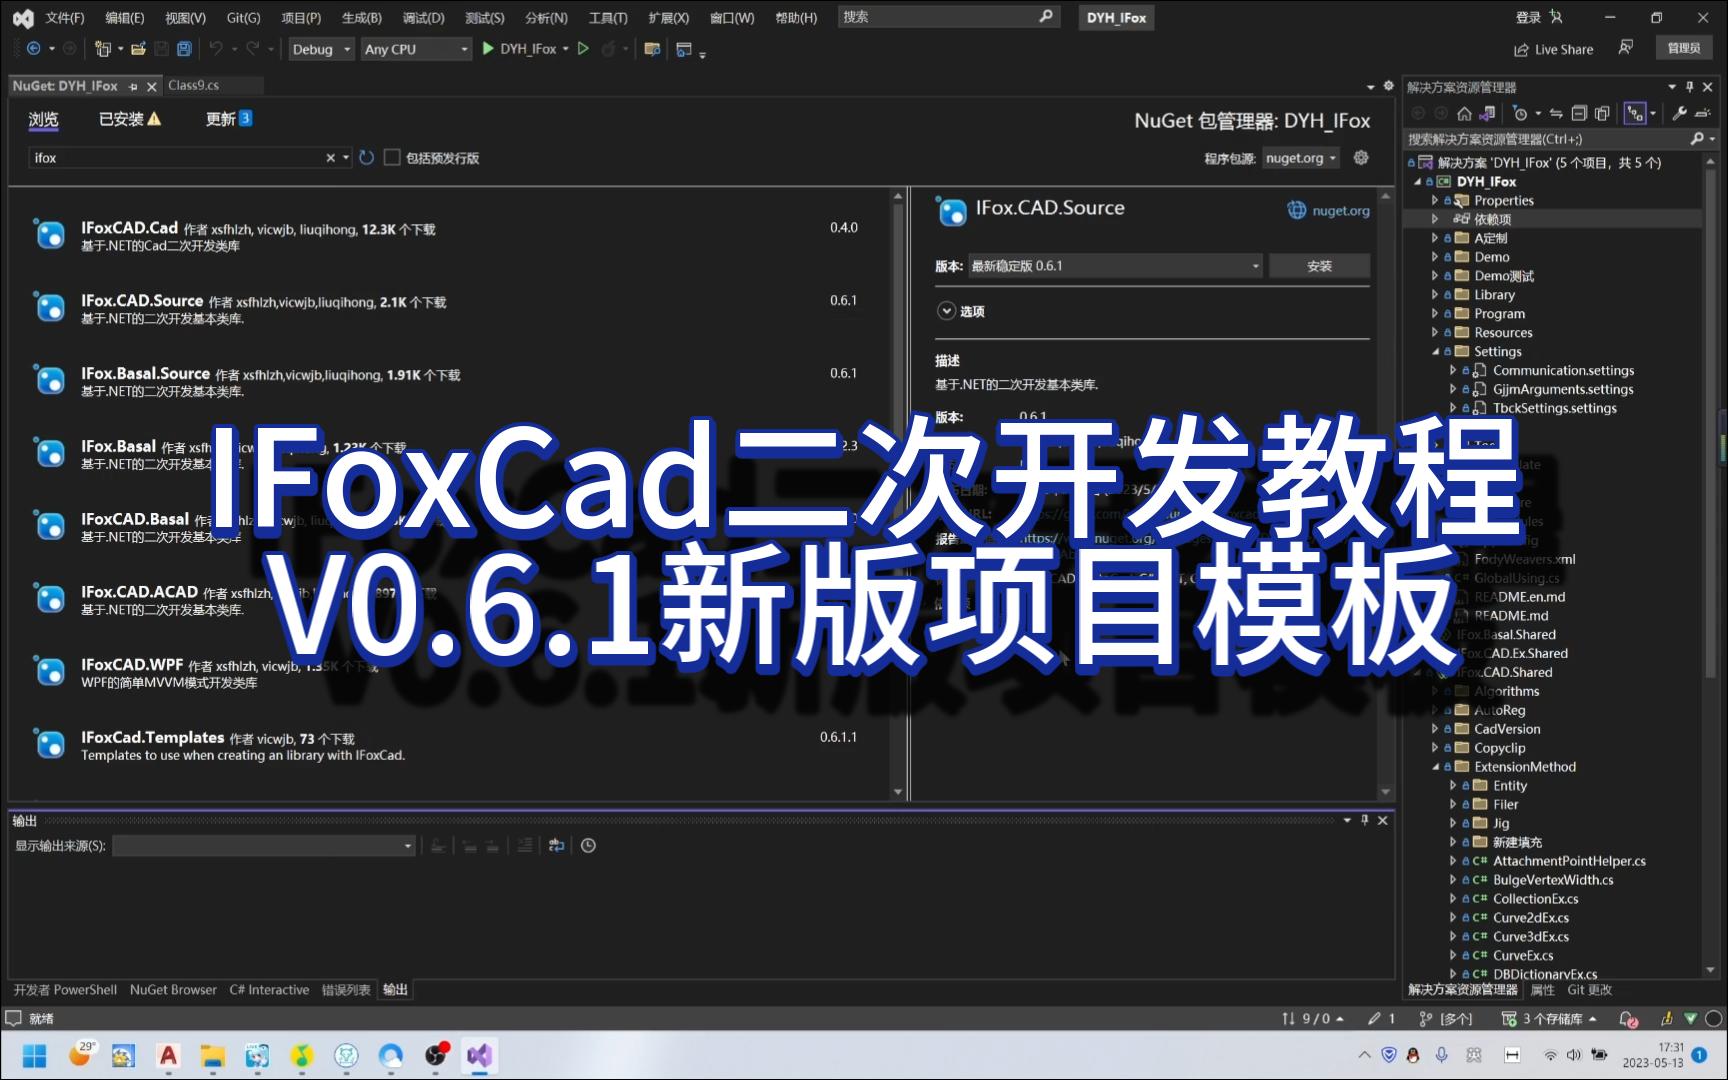Image resolution: width=1728 pixels, height=1080 pixels.
Task: Collapse the ExtensionMethod folder node
Action: tap(1434, 766)
